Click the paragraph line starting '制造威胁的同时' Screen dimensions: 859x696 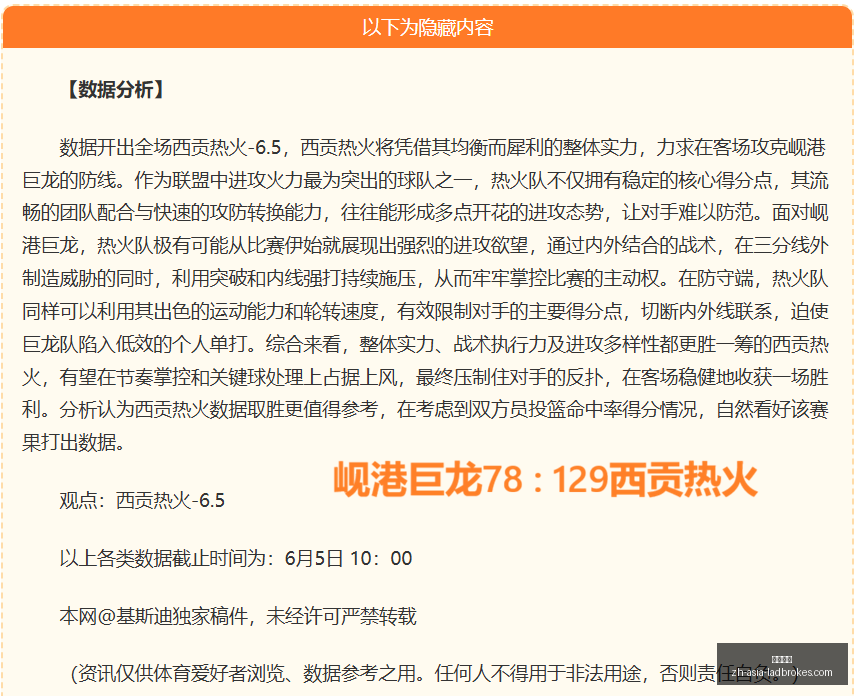click(x=425, y=278)
